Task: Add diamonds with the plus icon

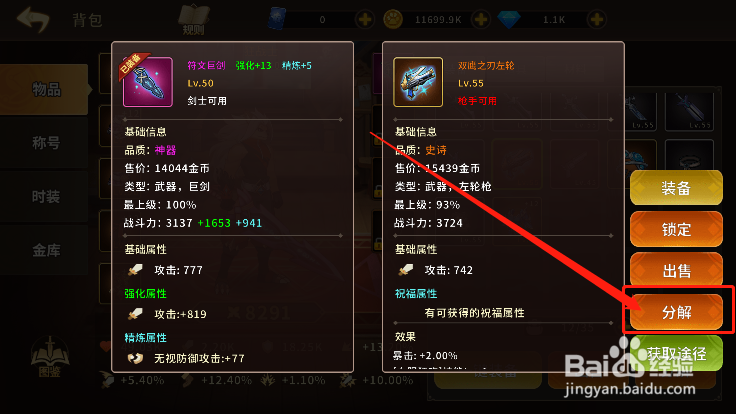Action: [597, 20]
